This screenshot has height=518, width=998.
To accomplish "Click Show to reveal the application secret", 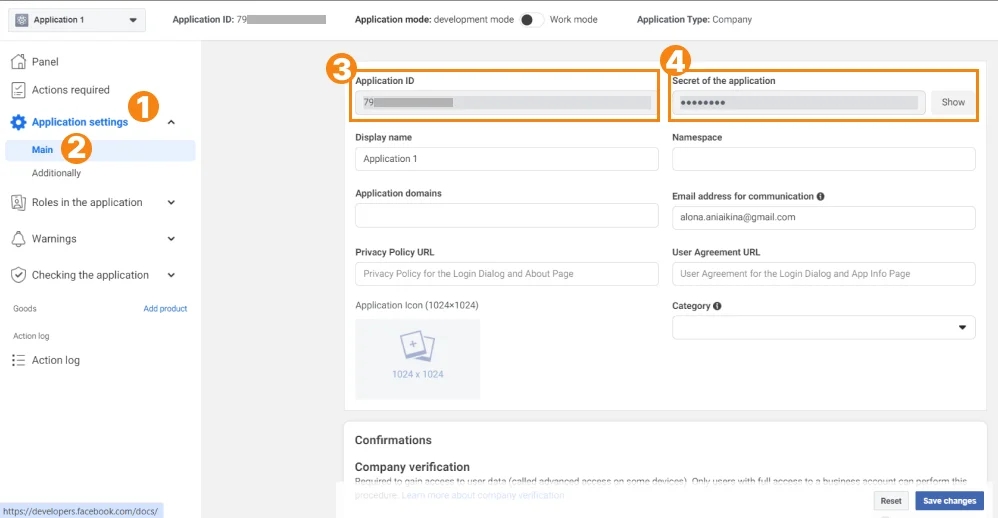I will tap(953, 102).
